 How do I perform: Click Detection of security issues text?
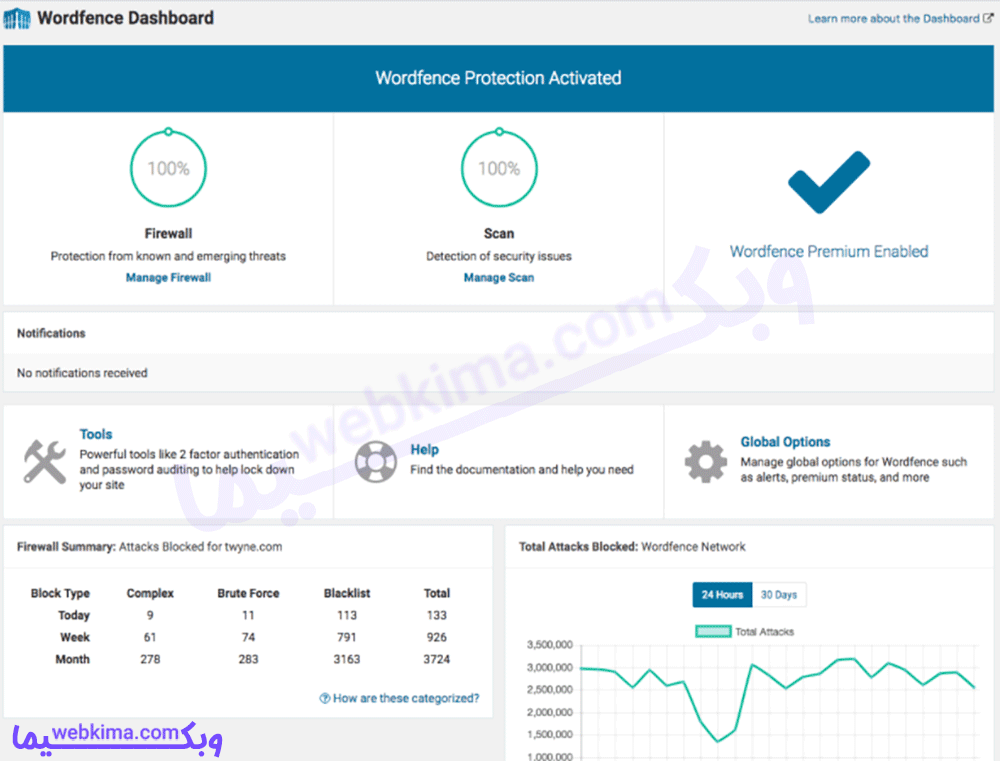[x=499, y=256]
